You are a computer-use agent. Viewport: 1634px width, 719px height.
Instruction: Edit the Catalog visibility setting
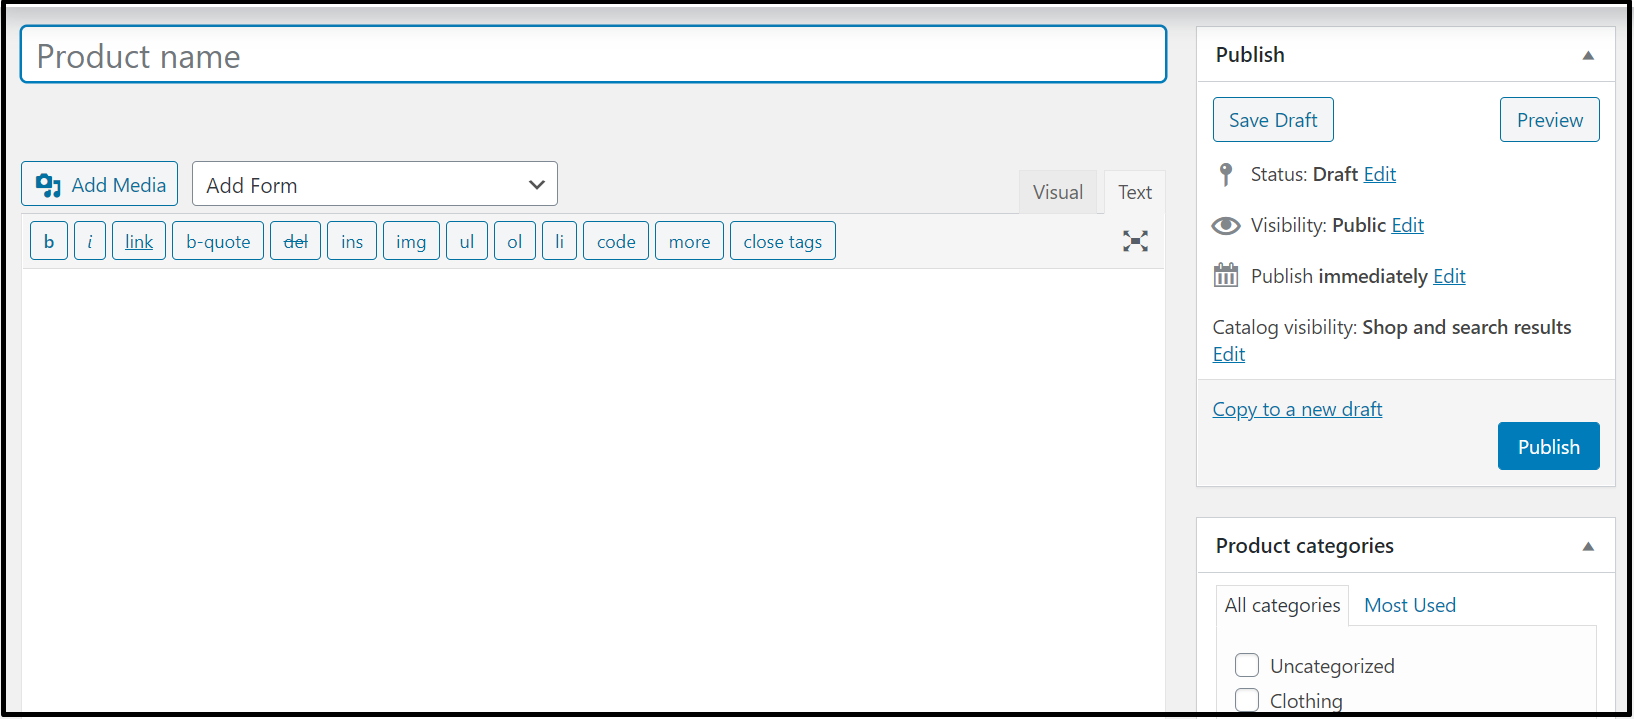(x=1229, y=354)
